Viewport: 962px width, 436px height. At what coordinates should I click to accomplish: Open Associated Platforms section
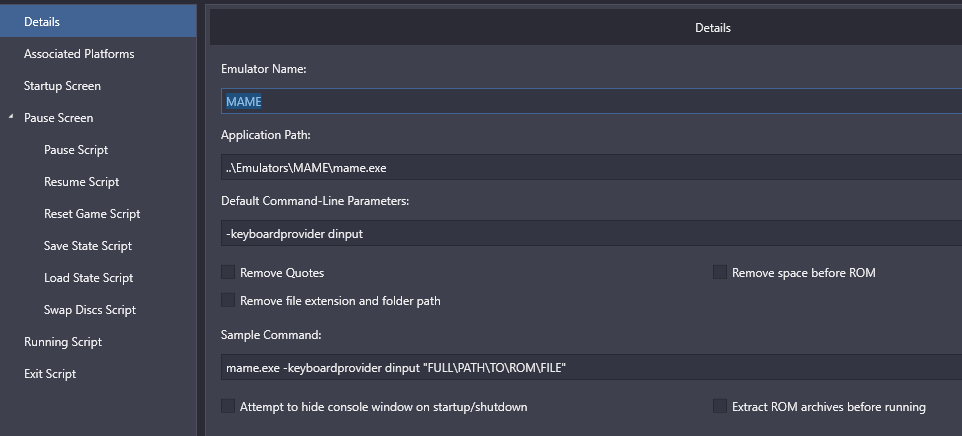click(79, 54)
